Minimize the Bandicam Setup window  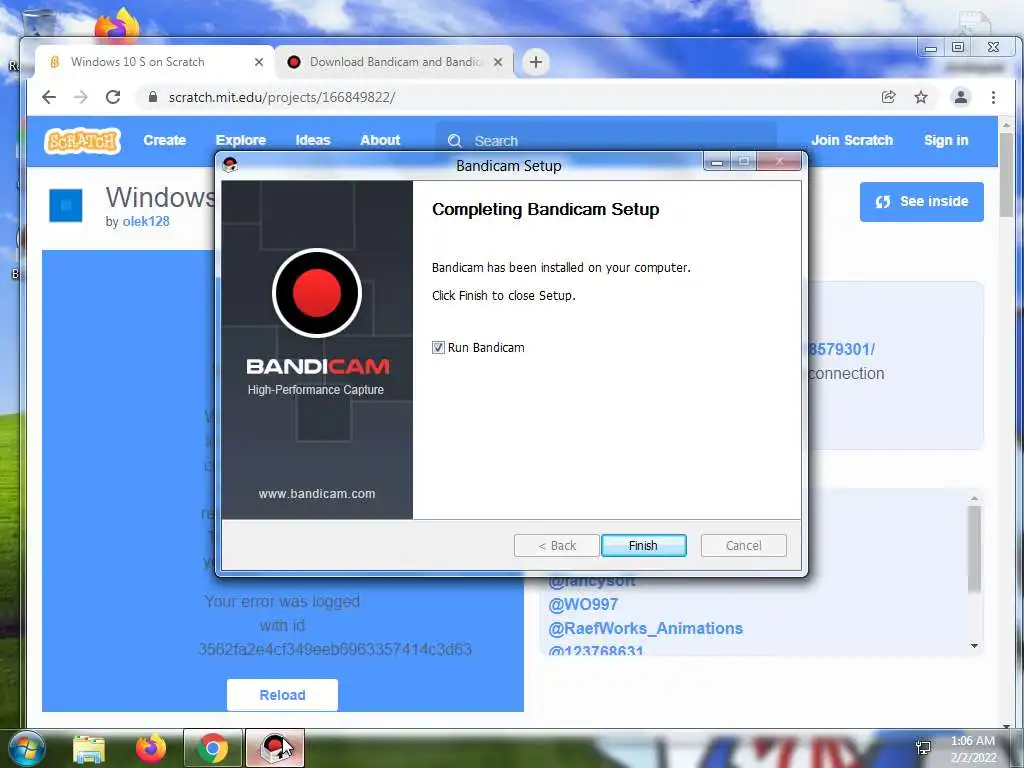(717, 162)
